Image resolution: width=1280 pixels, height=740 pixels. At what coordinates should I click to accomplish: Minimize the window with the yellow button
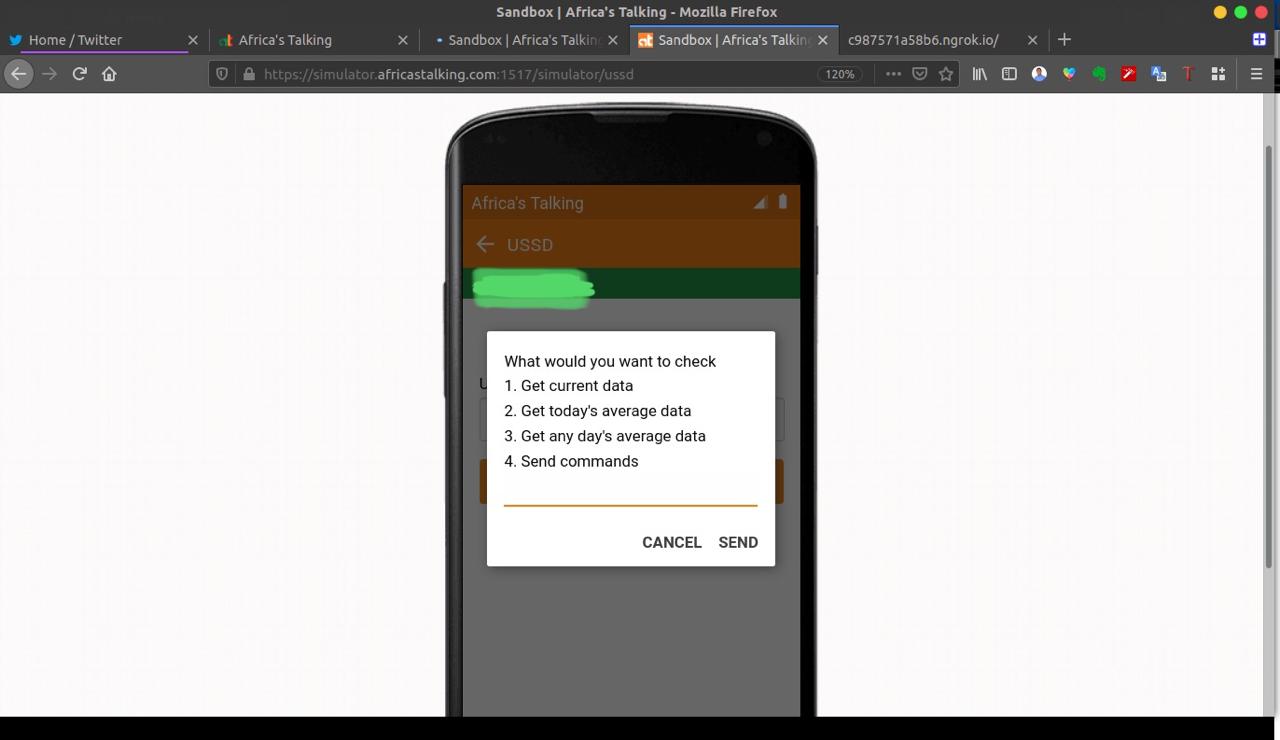point(1219,12)
